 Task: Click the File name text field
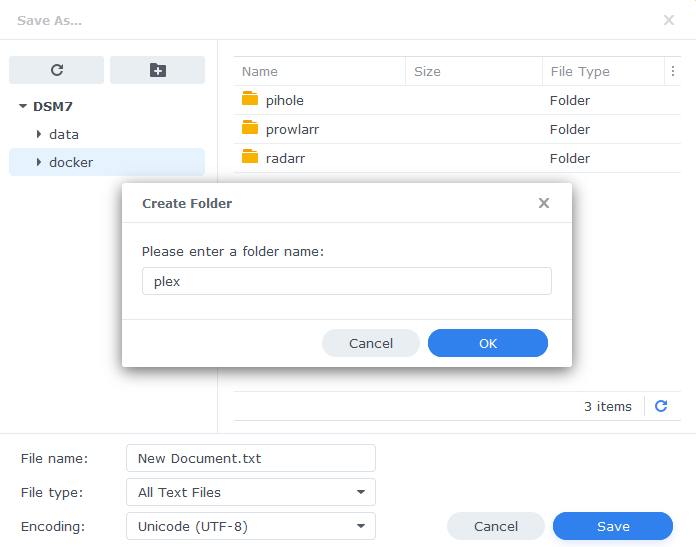pyautogui.click(x=251, y=458)
